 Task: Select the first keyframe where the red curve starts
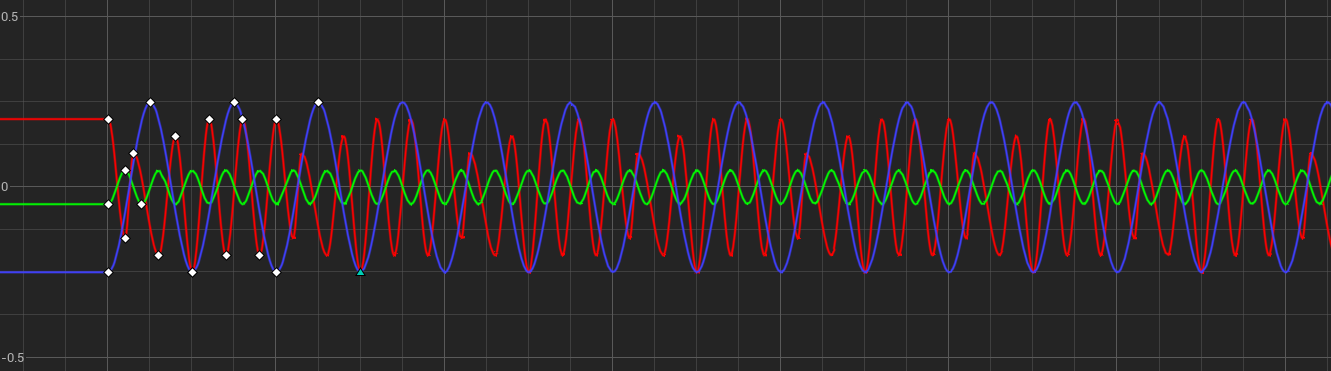(108, 119)
